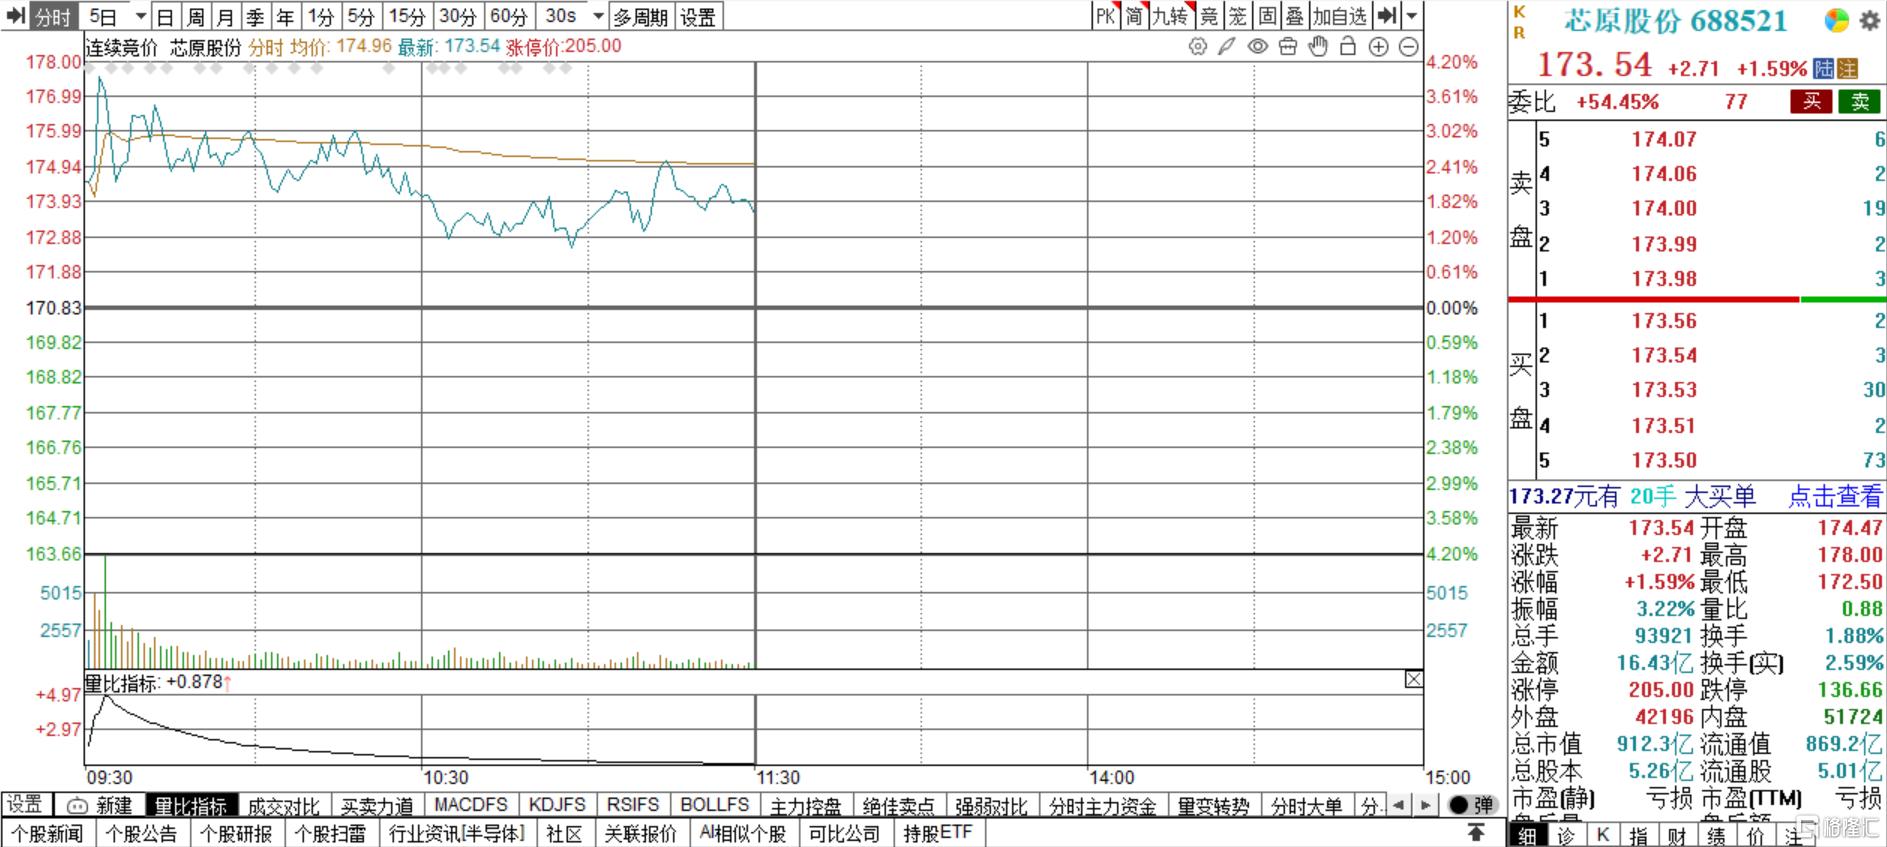Expand the 5日 period dropdown
The width and height of the screenshot is (1887, 847).
pos(140,17)
